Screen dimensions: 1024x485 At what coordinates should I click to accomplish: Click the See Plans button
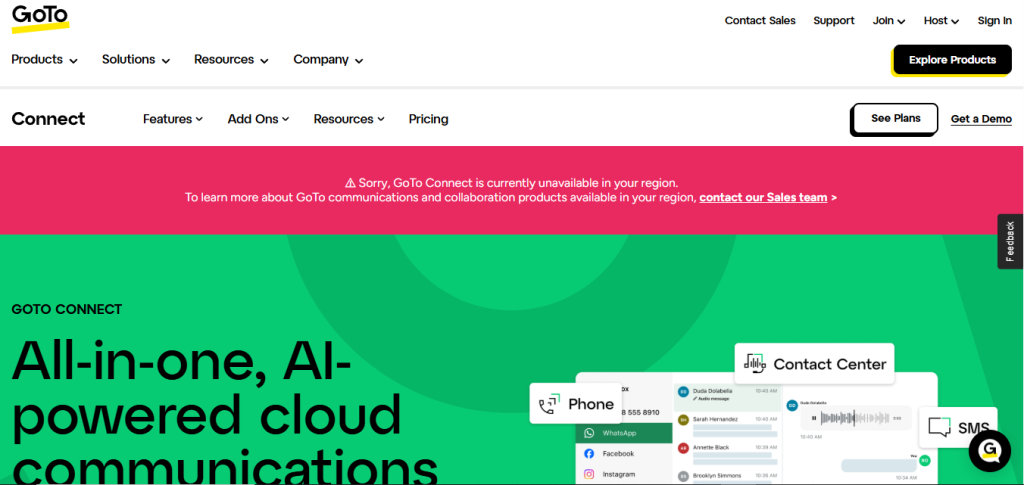(x=895, y=118)
